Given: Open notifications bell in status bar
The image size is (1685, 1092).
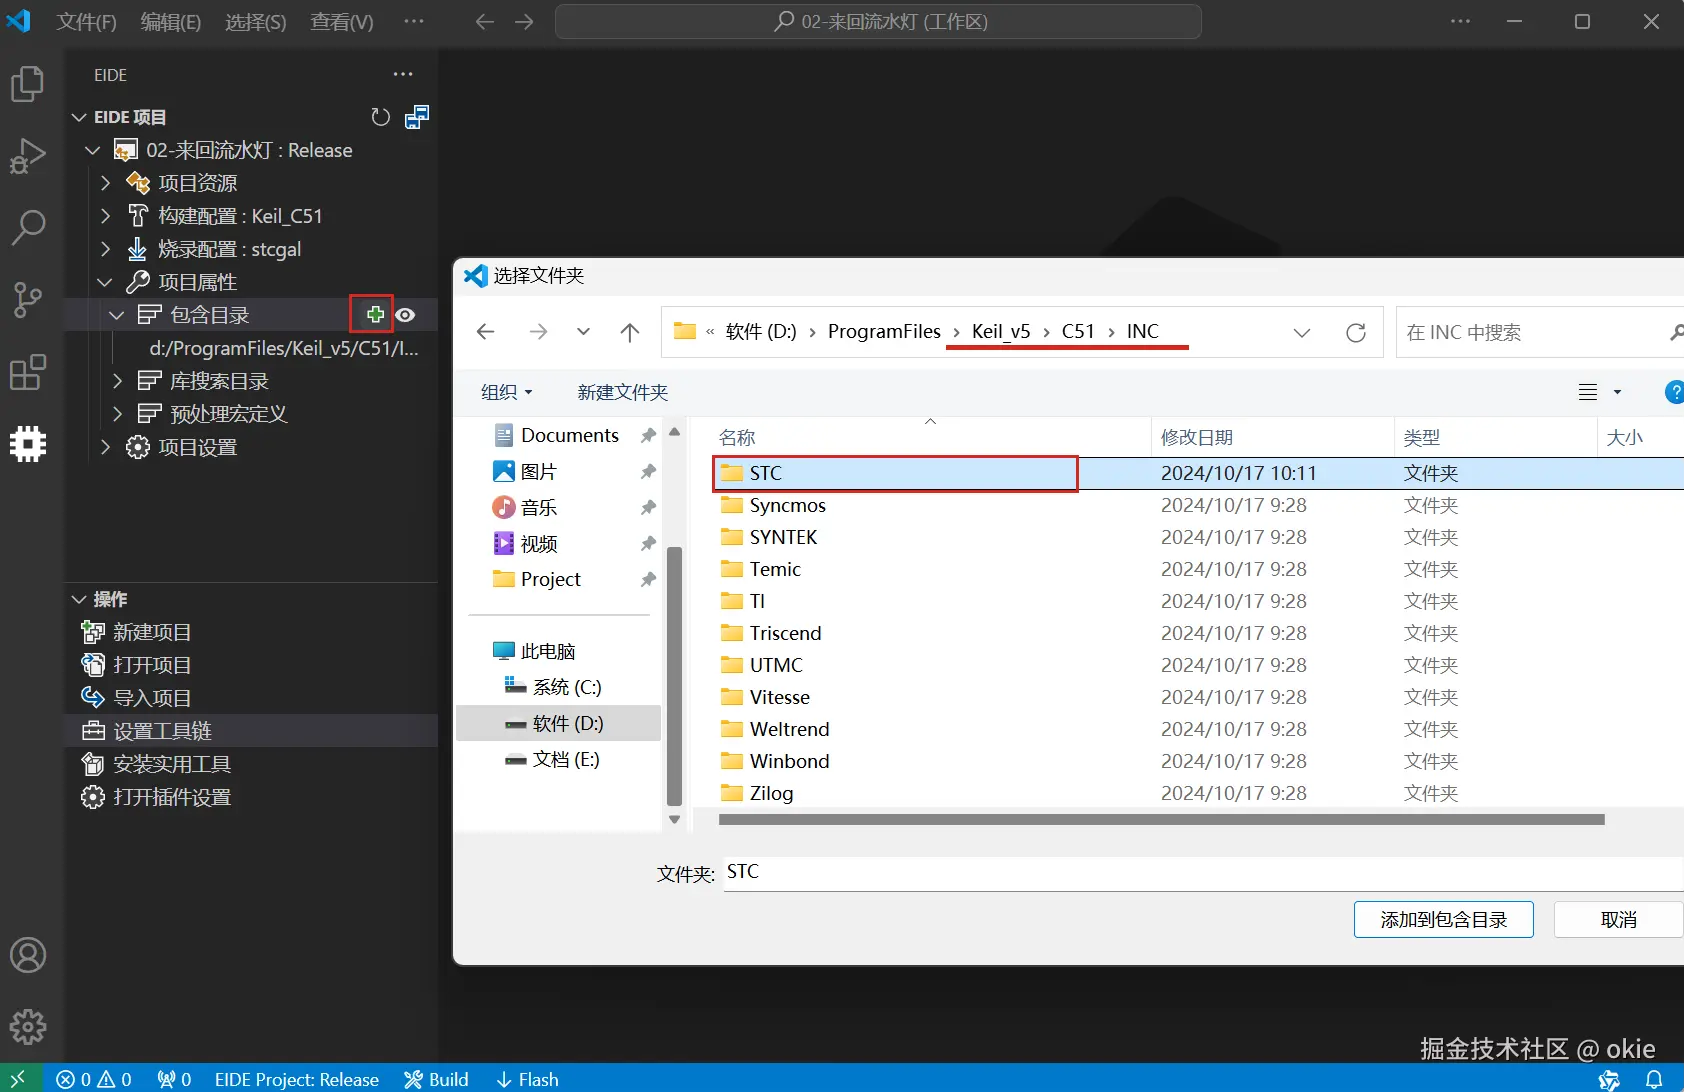Looking at the screenshot, I should coord(1654,1079).
